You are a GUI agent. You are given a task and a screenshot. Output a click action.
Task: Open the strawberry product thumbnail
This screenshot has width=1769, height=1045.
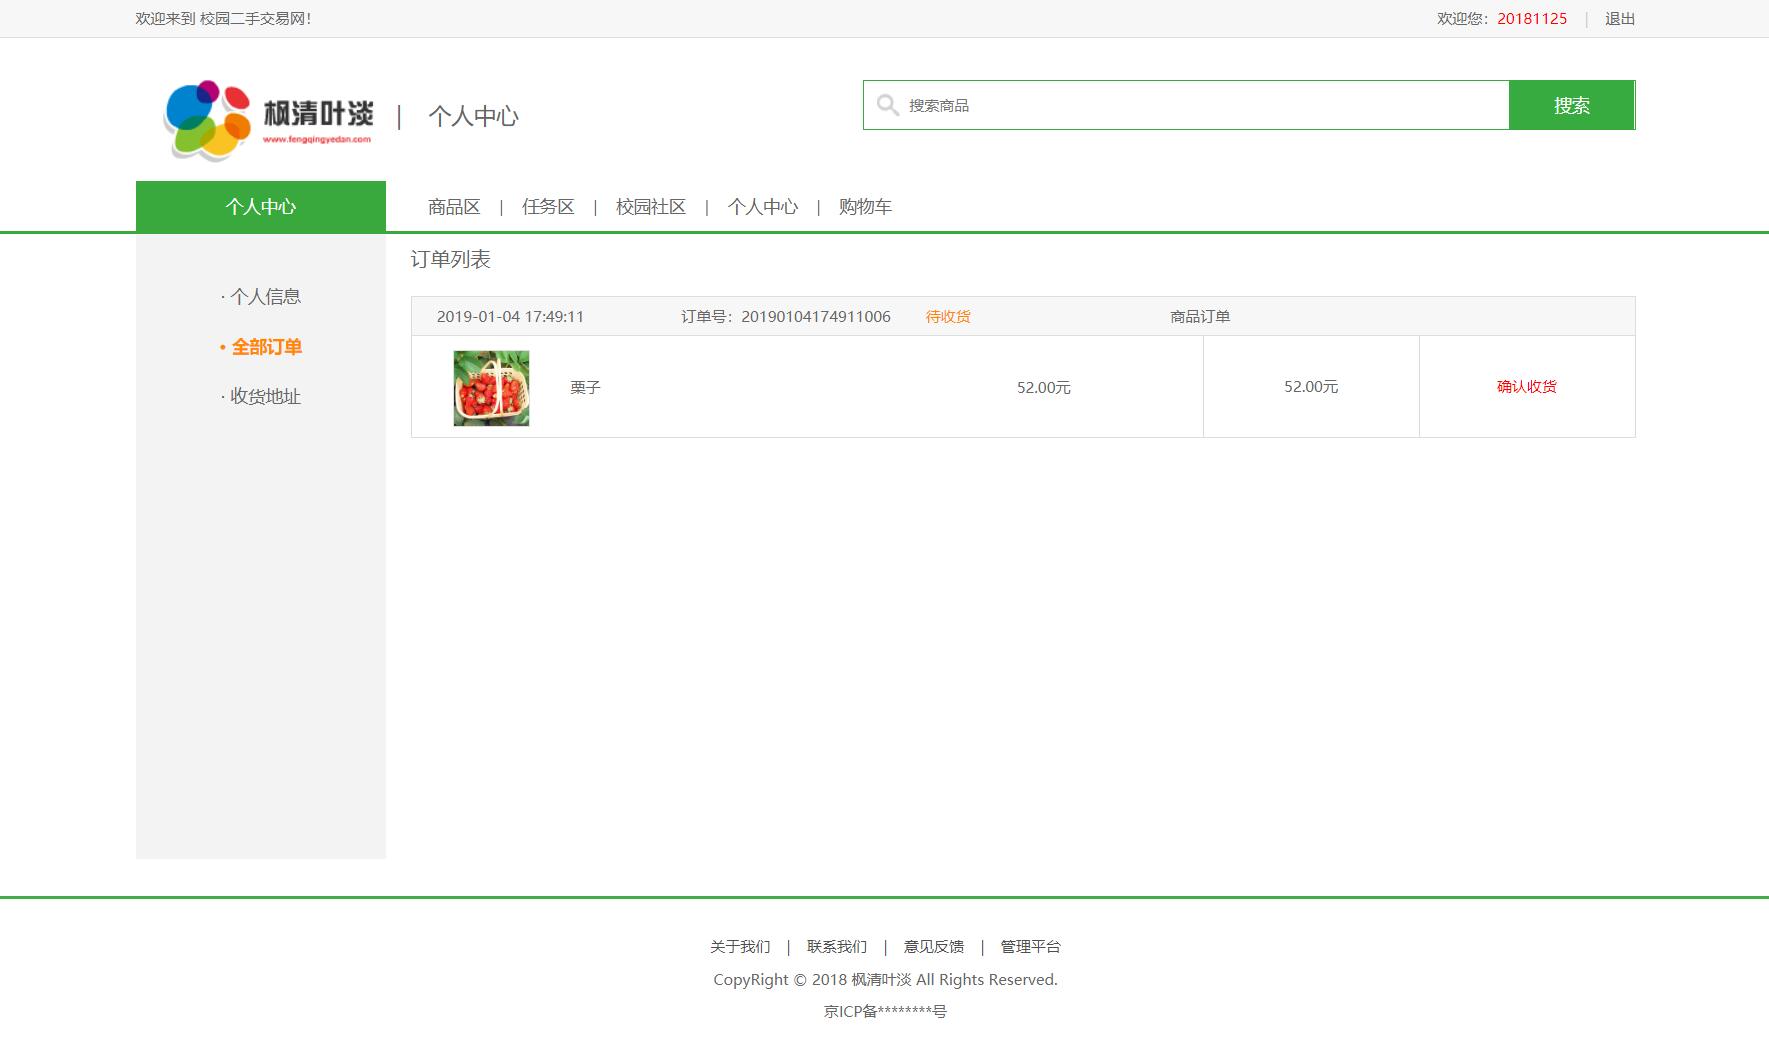(x=491, y=388)
